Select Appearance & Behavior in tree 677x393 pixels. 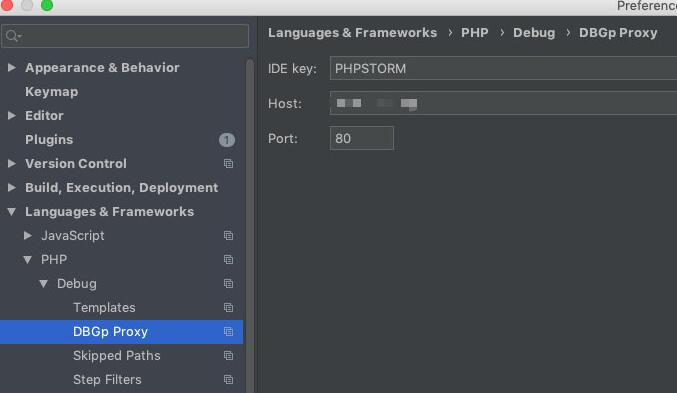pos(102,67)
